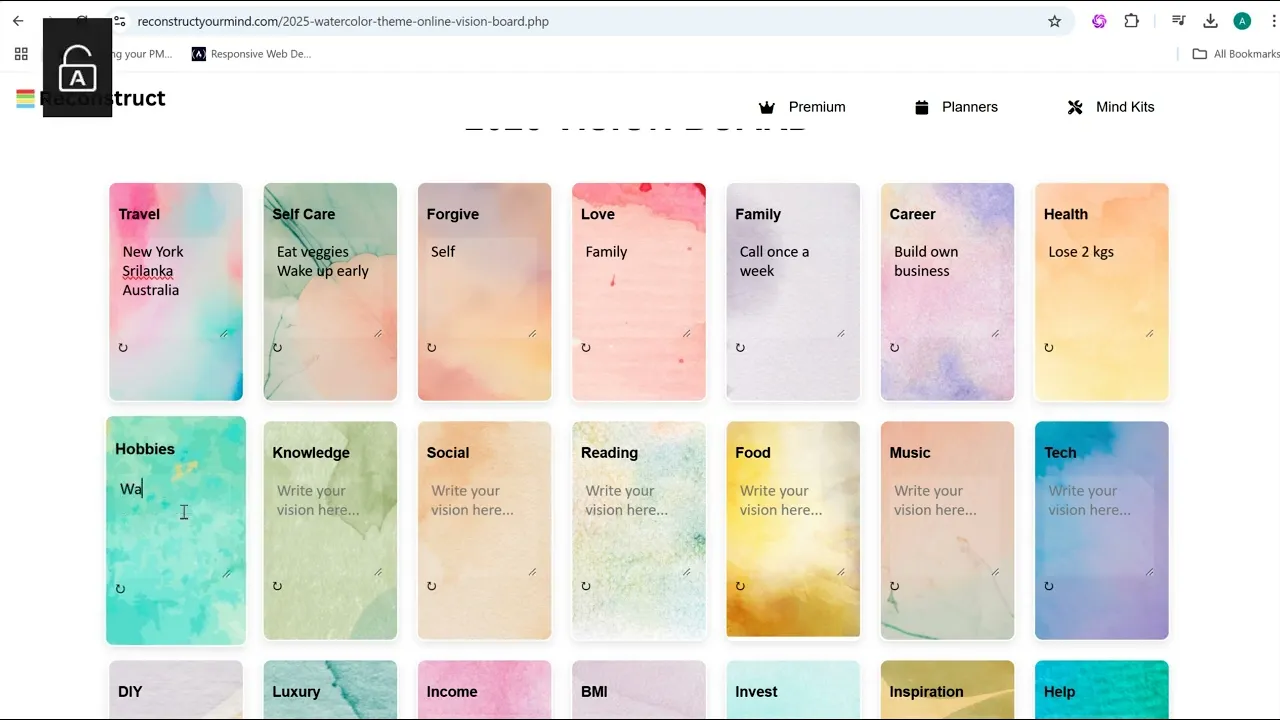Open the Premium menu item
The width and height of the screenshot is (1280, 720).
coord(802,107)
